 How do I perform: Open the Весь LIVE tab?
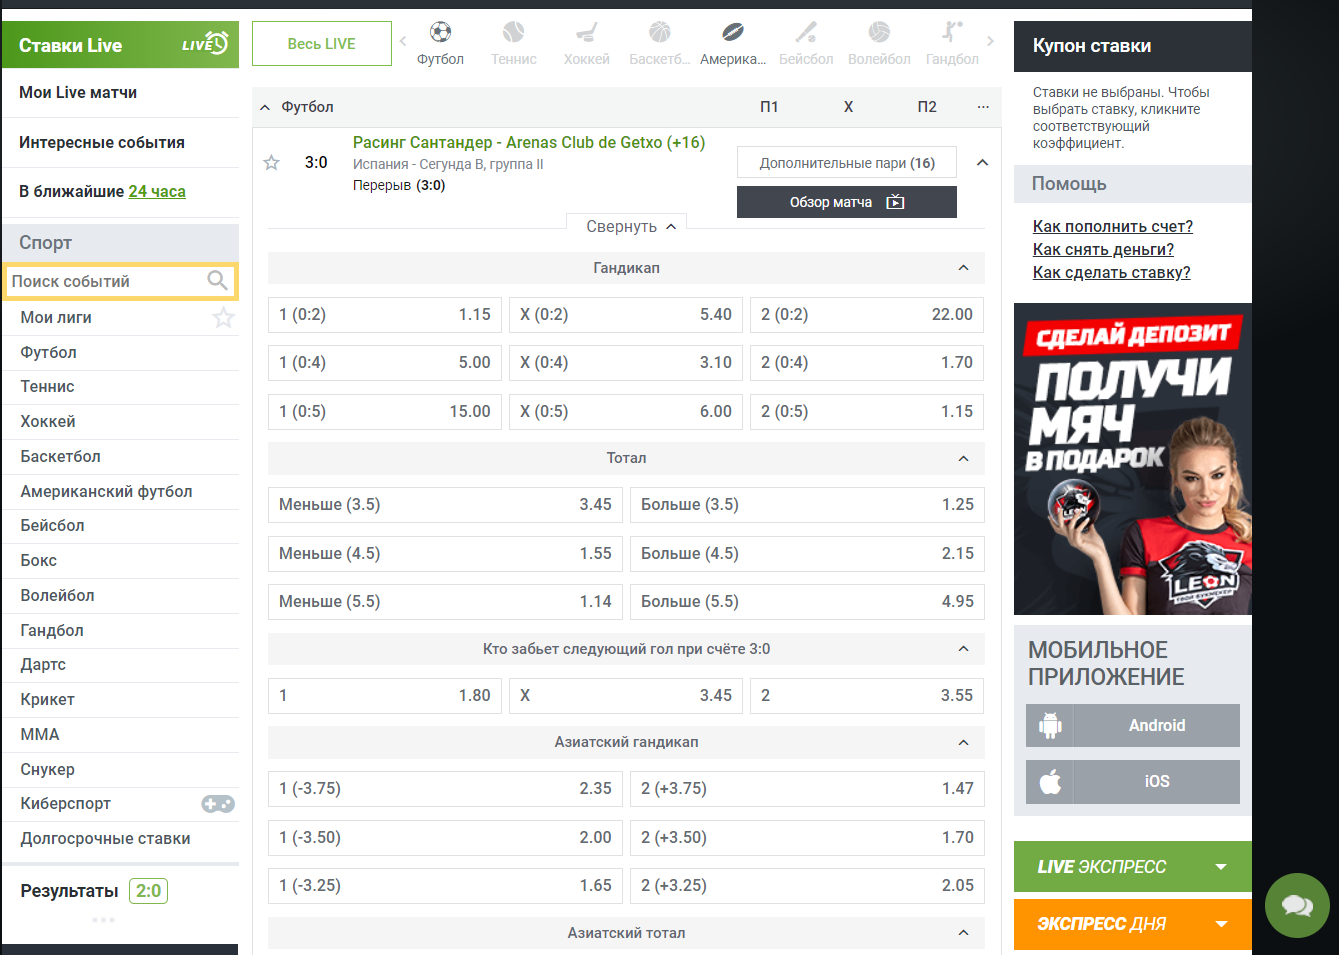(321, 44)
